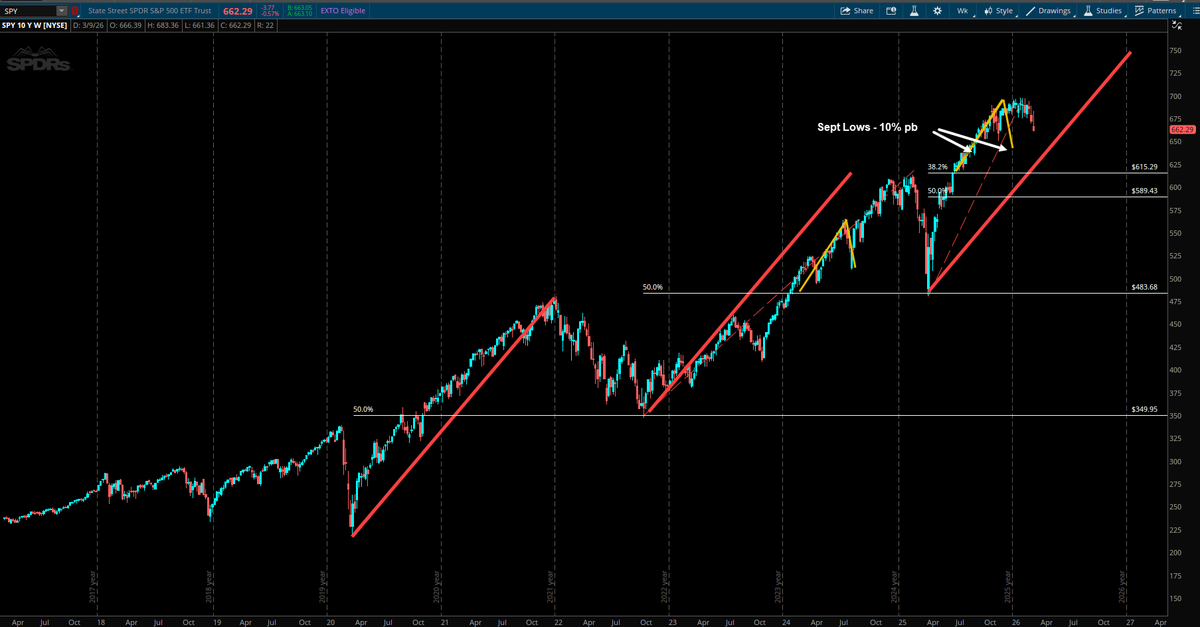Open the flask icon next to the gear

point(913,11)
